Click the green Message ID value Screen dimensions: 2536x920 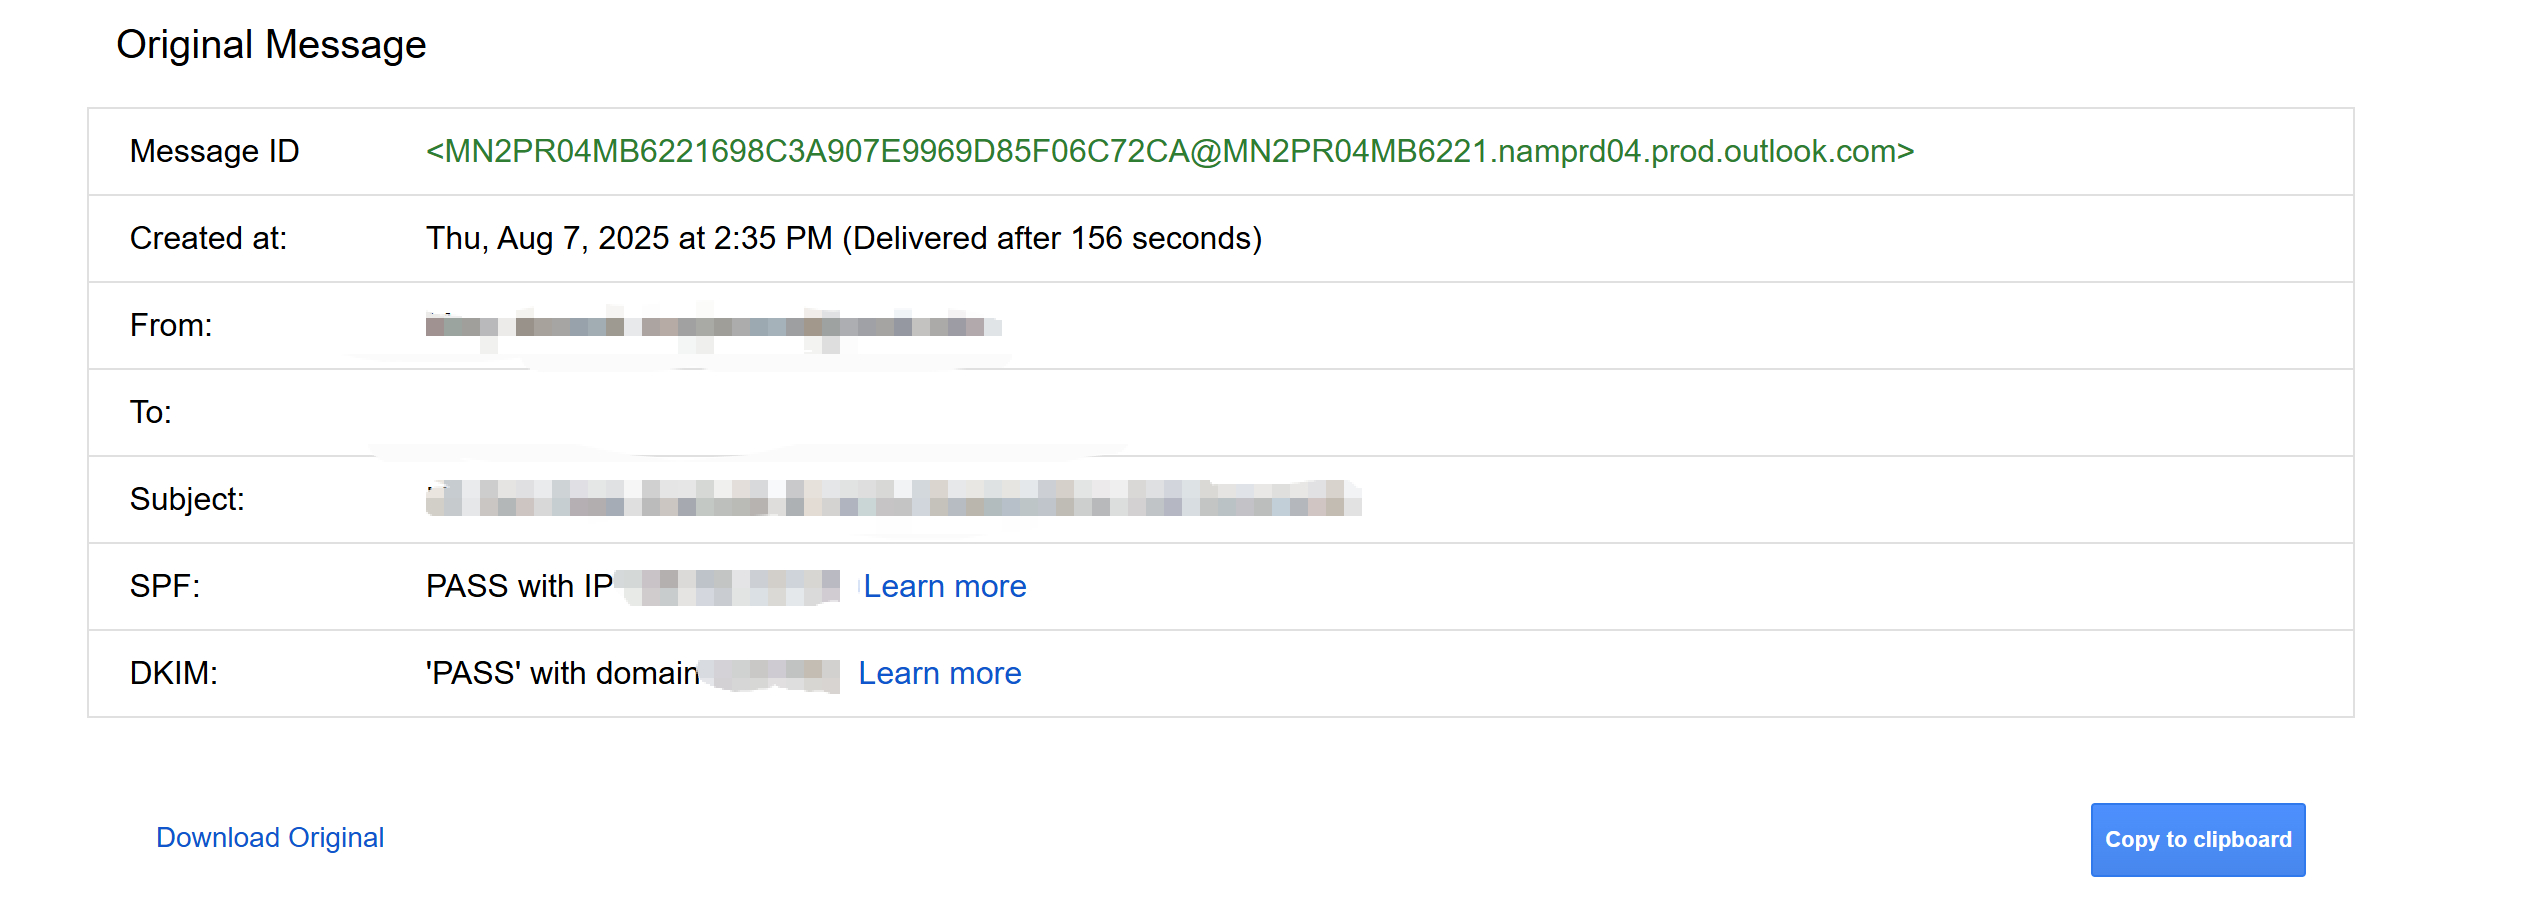pos(1169,151)
